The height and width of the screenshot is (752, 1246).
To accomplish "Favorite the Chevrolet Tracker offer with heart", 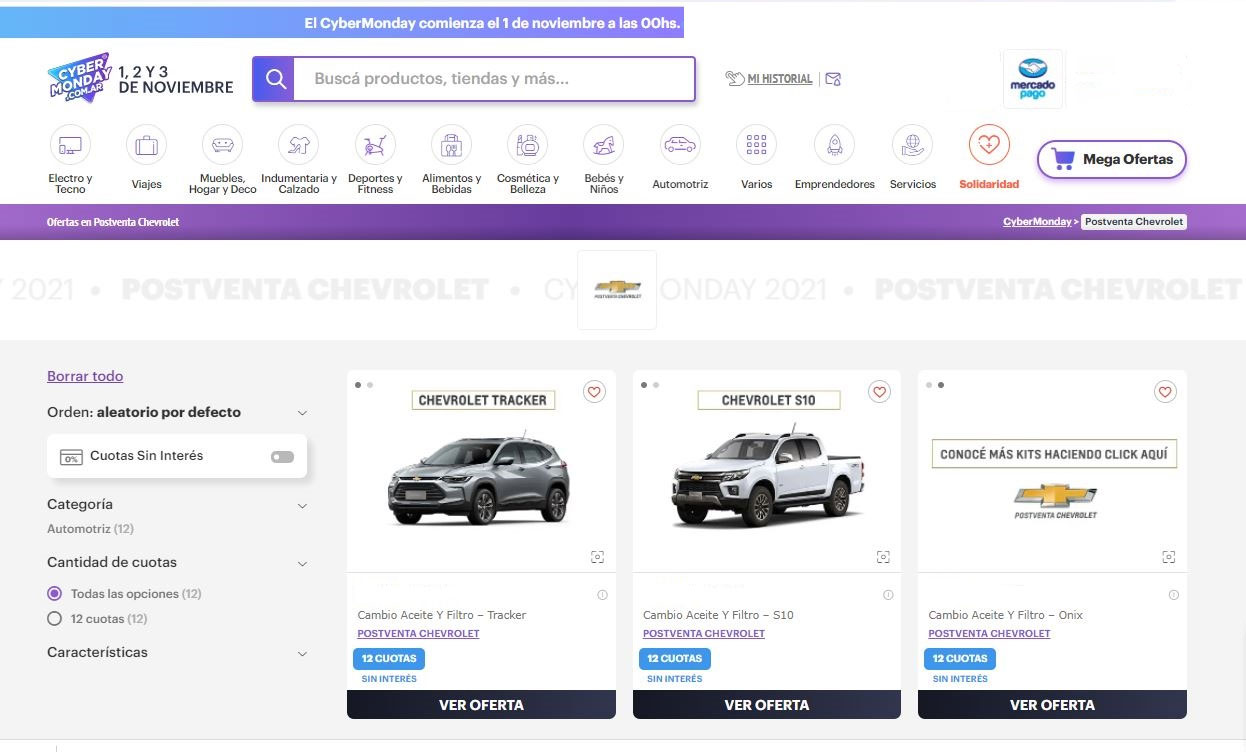I will [x=594, y=392].
